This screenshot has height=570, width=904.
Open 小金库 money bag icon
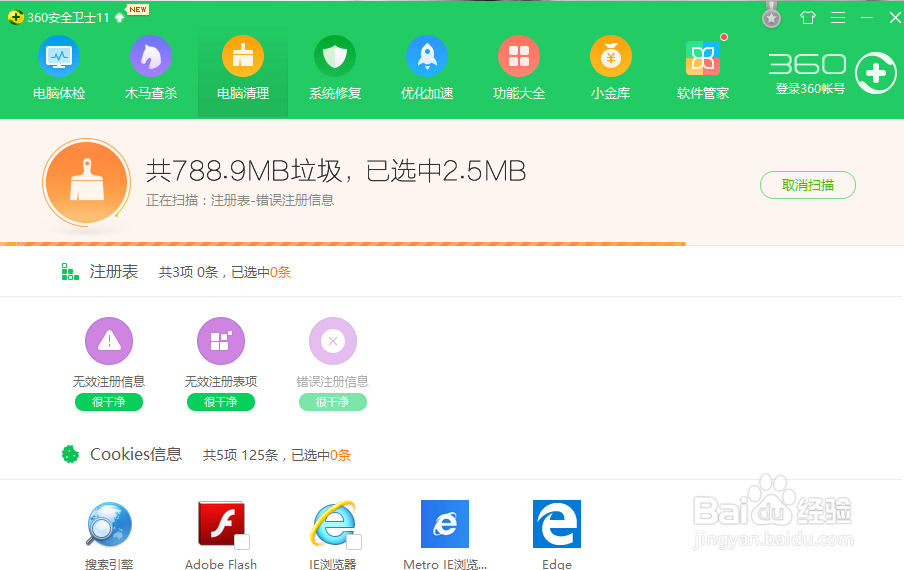coord(611,56)
